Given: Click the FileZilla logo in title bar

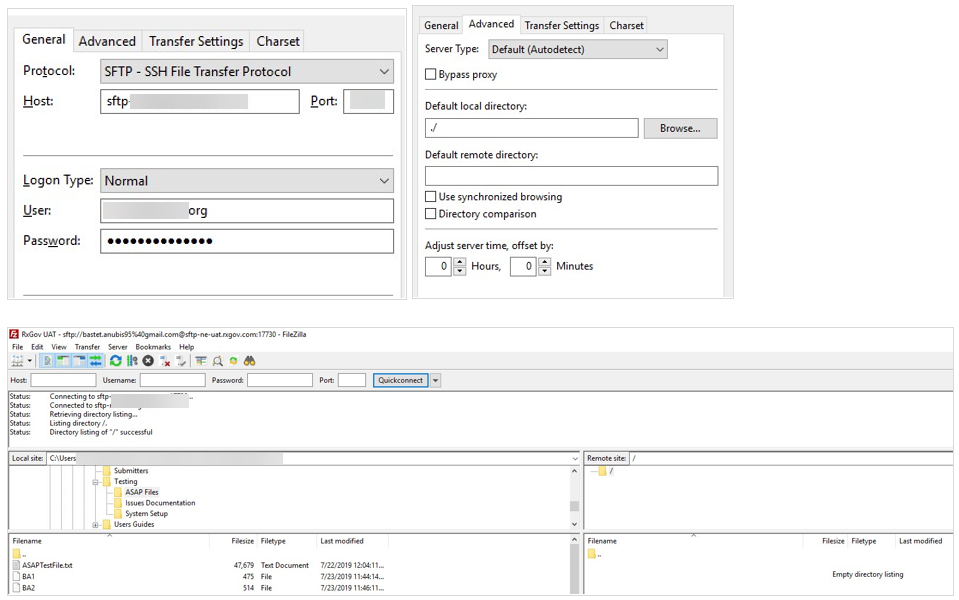Looking at the screenshot, I should (13, 335).
